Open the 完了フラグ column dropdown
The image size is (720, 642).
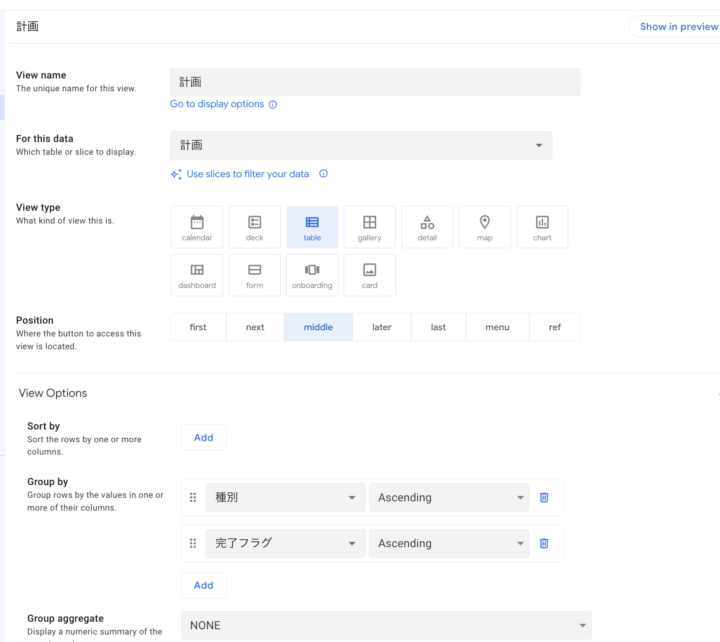tap(285, 543)
